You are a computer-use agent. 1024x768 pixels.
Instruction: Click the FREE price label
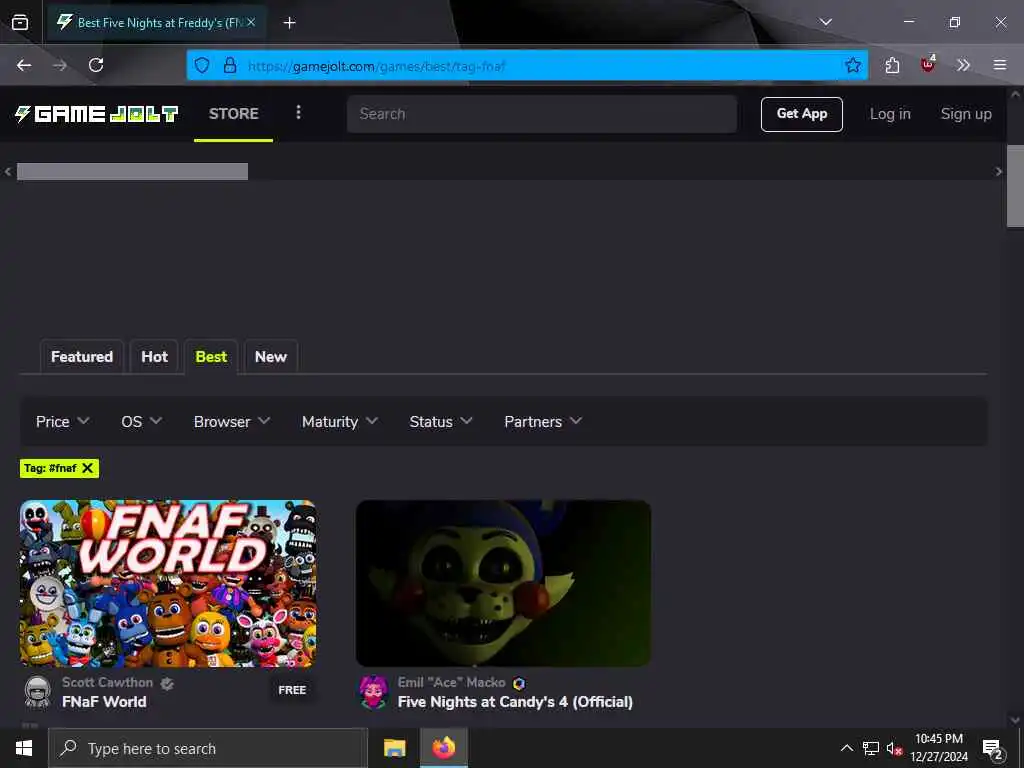pos(292,690)
